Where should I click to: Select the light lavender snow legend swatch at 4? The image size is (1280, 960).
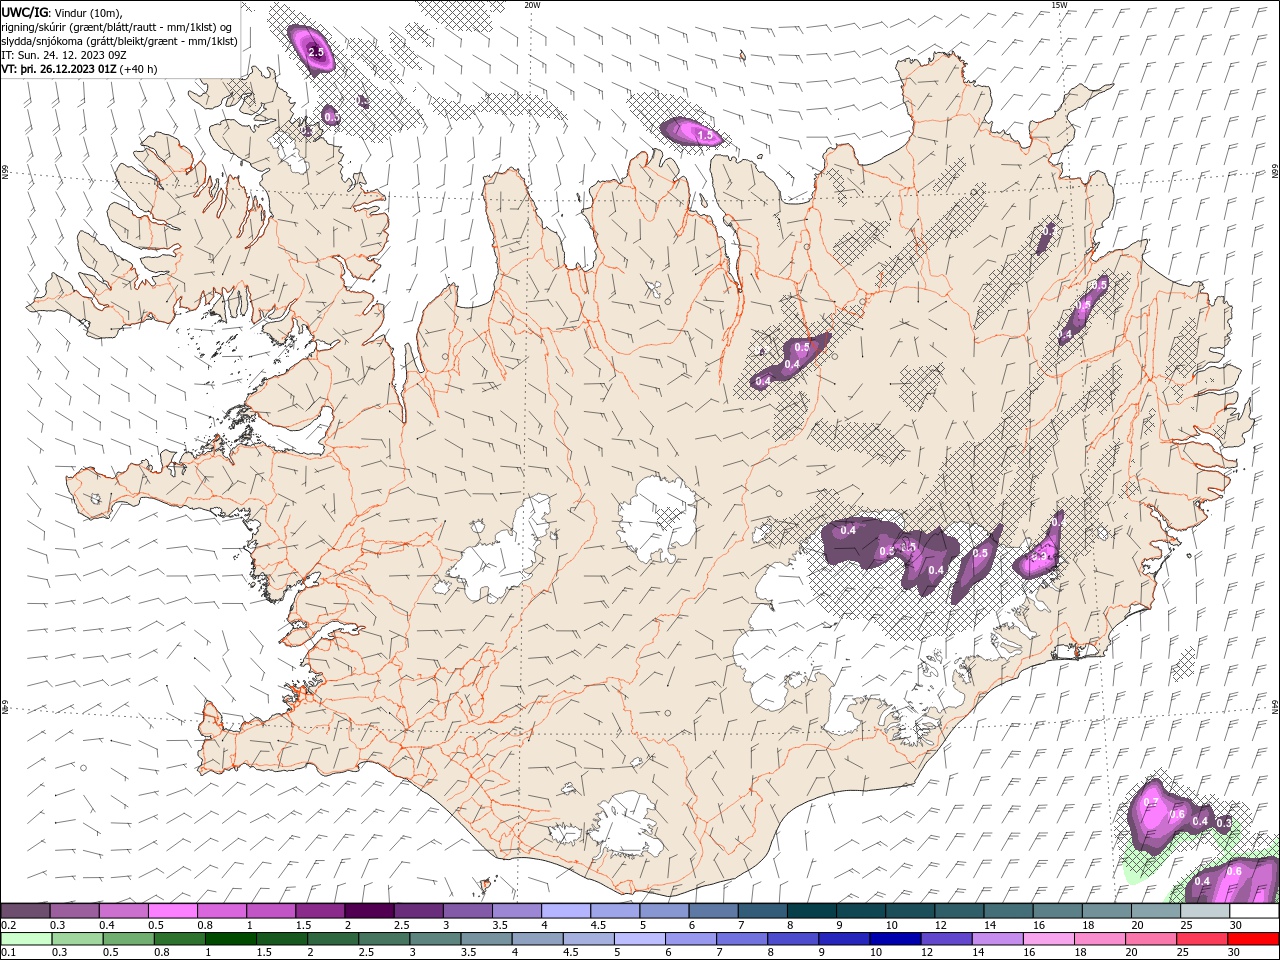565,911
